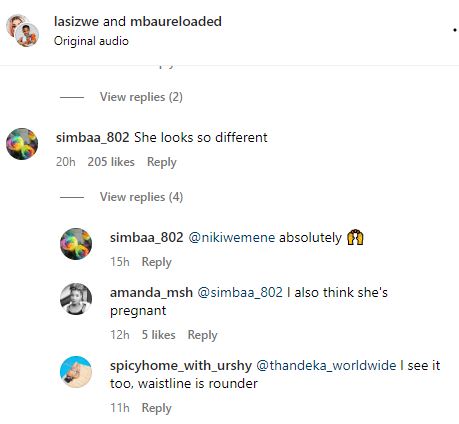Open the Original audio link
The width and height of the screenshot is (459, 424).
coord(91,41)
